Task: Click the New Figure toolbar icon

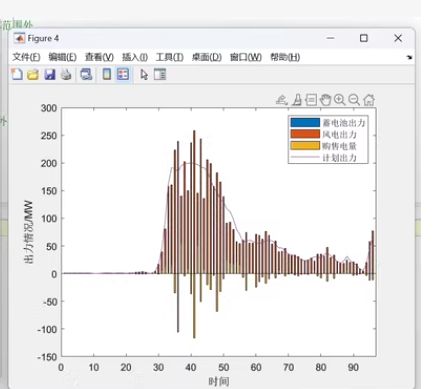Action: 17,74
